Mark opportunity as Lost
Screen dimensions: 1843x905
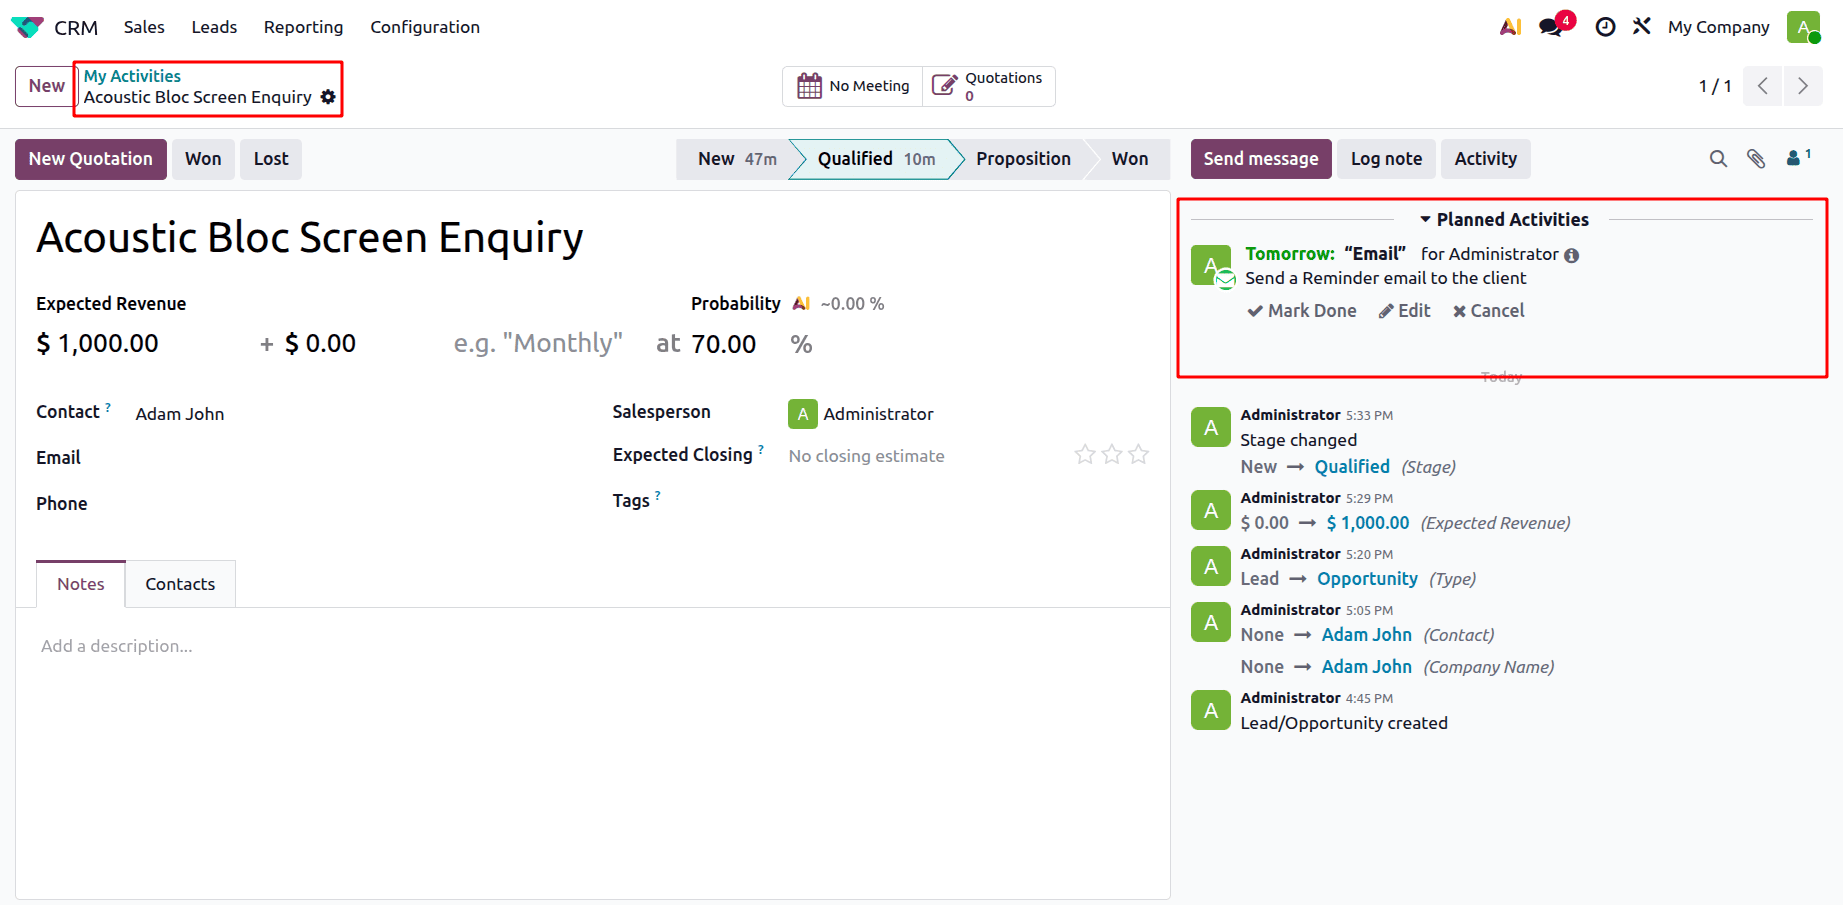coord(271,159)
